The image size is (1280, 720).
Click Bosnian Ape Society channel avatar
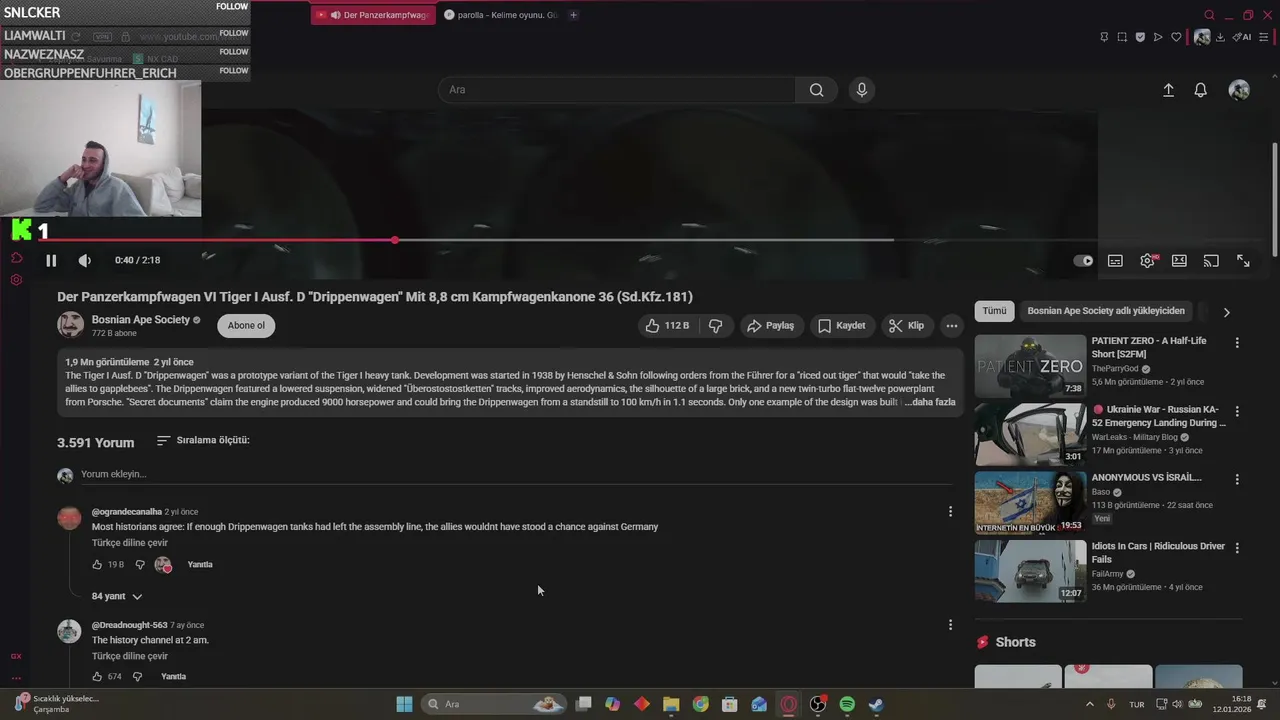(x=70, y=325)
